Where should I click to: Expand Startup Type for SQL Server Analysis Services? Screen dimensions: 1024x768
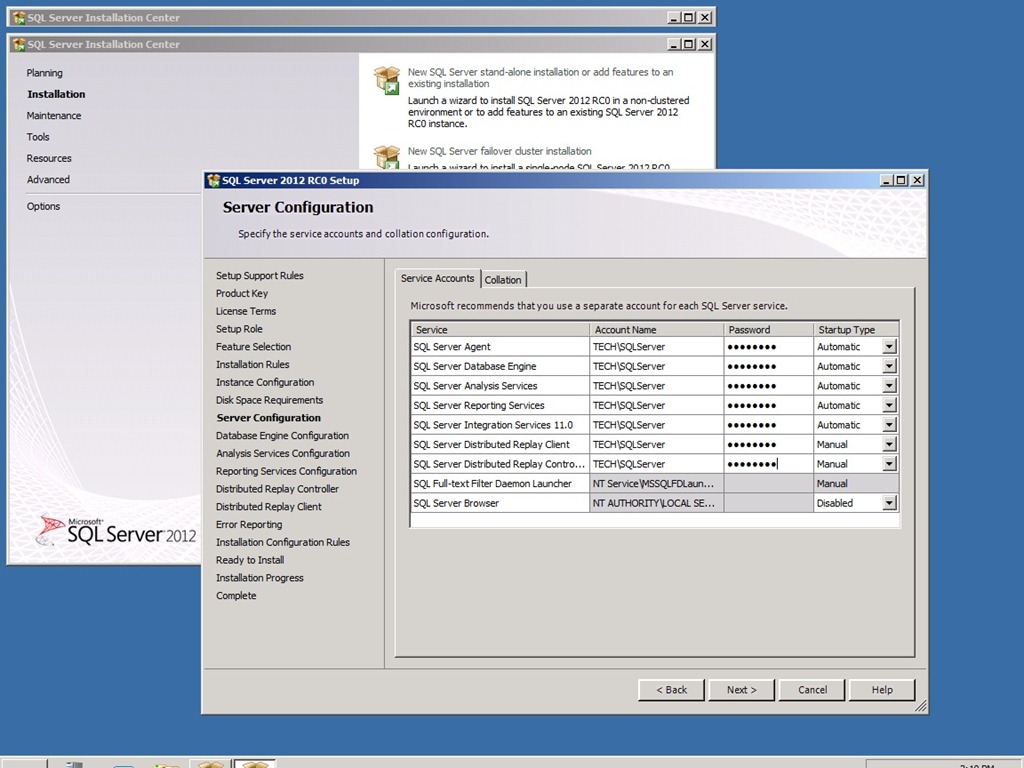[x=889, y=386]
